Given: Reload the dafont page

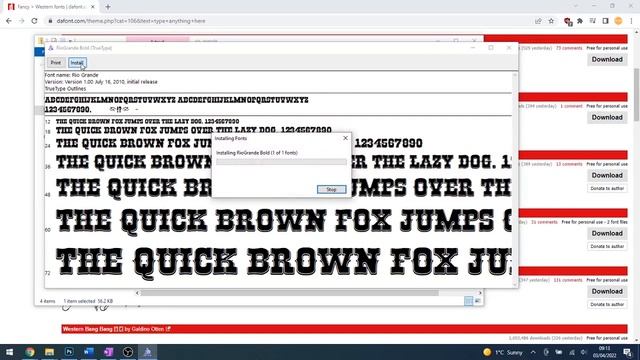Looking at the screenshot, I should (34, 21).
